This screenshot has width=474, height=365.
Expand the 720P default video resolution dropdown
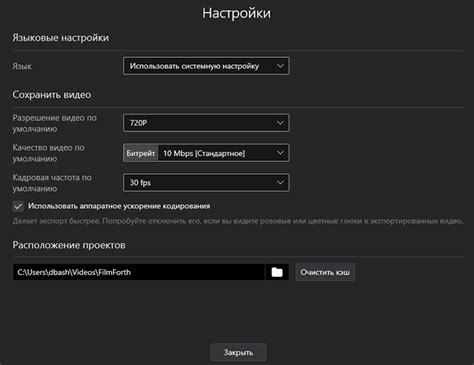[206, 123]
